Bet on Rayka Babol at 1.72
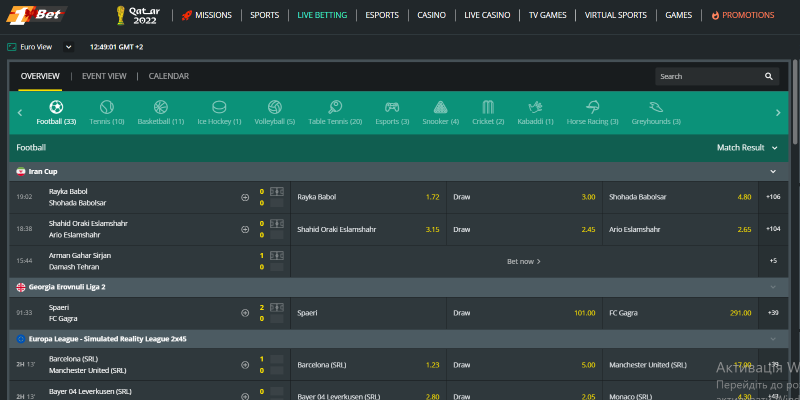 [368, 197]
